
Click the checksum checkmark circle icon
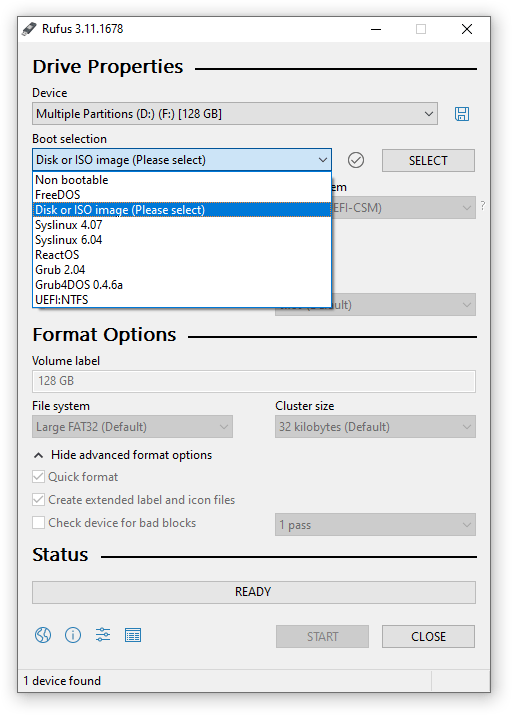(356, 160)
